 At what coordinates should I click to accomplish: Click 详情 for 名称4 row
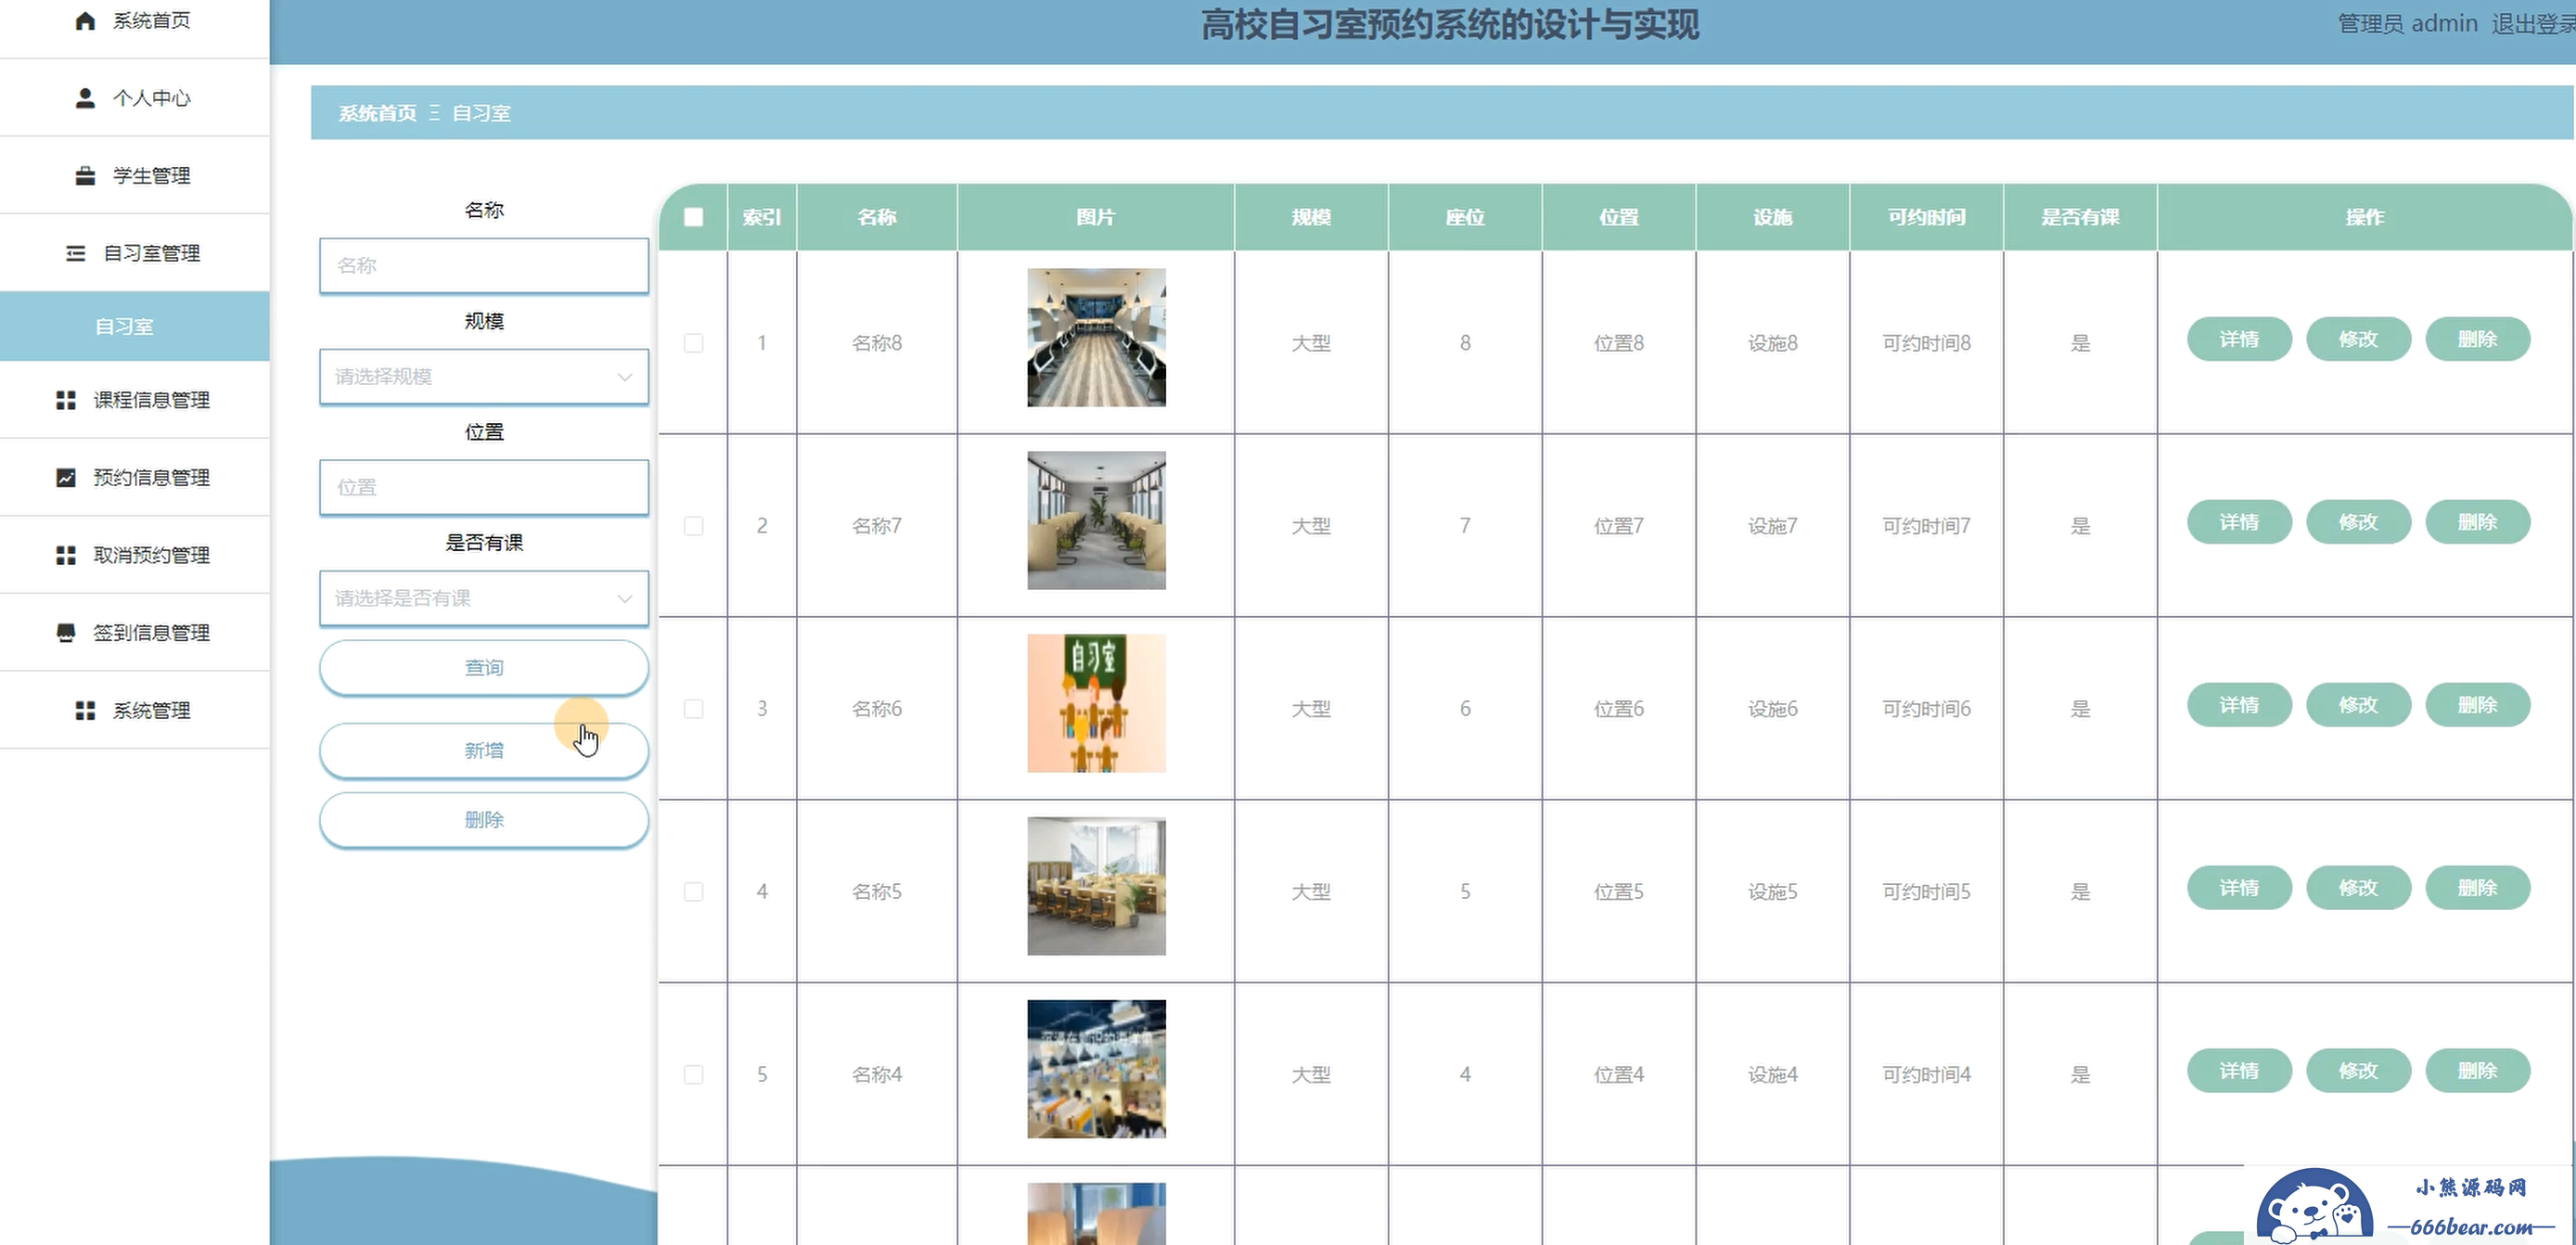[x=2239, y=1071]
